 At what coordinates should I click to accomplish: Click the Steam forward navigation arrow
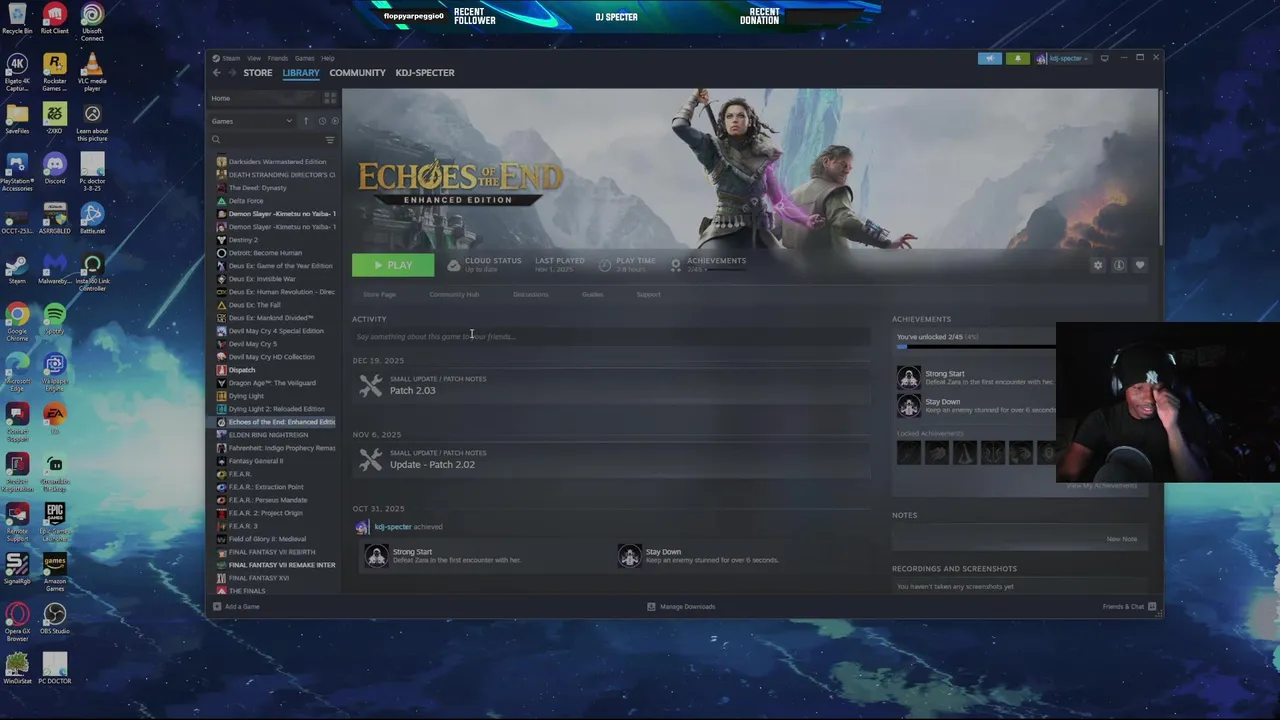pos(232,72)
